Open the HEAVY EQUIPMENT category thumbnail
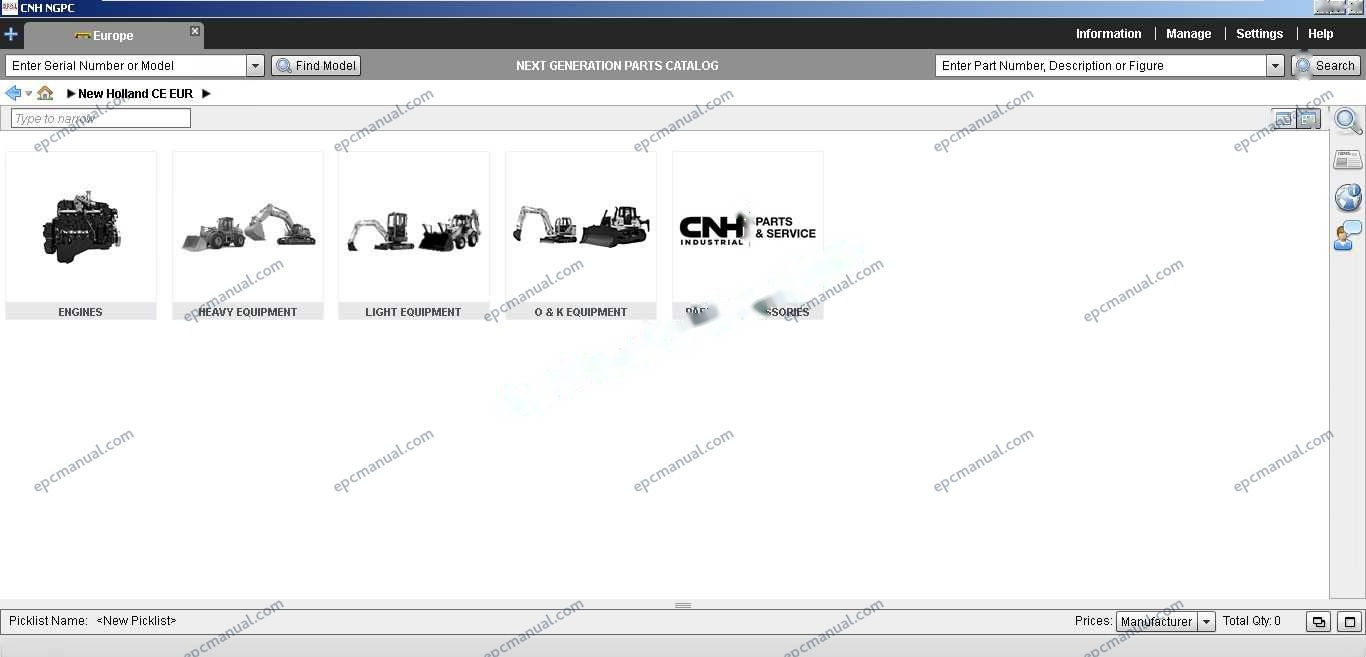Screen dimensions: 1366x657 (248, 227)
